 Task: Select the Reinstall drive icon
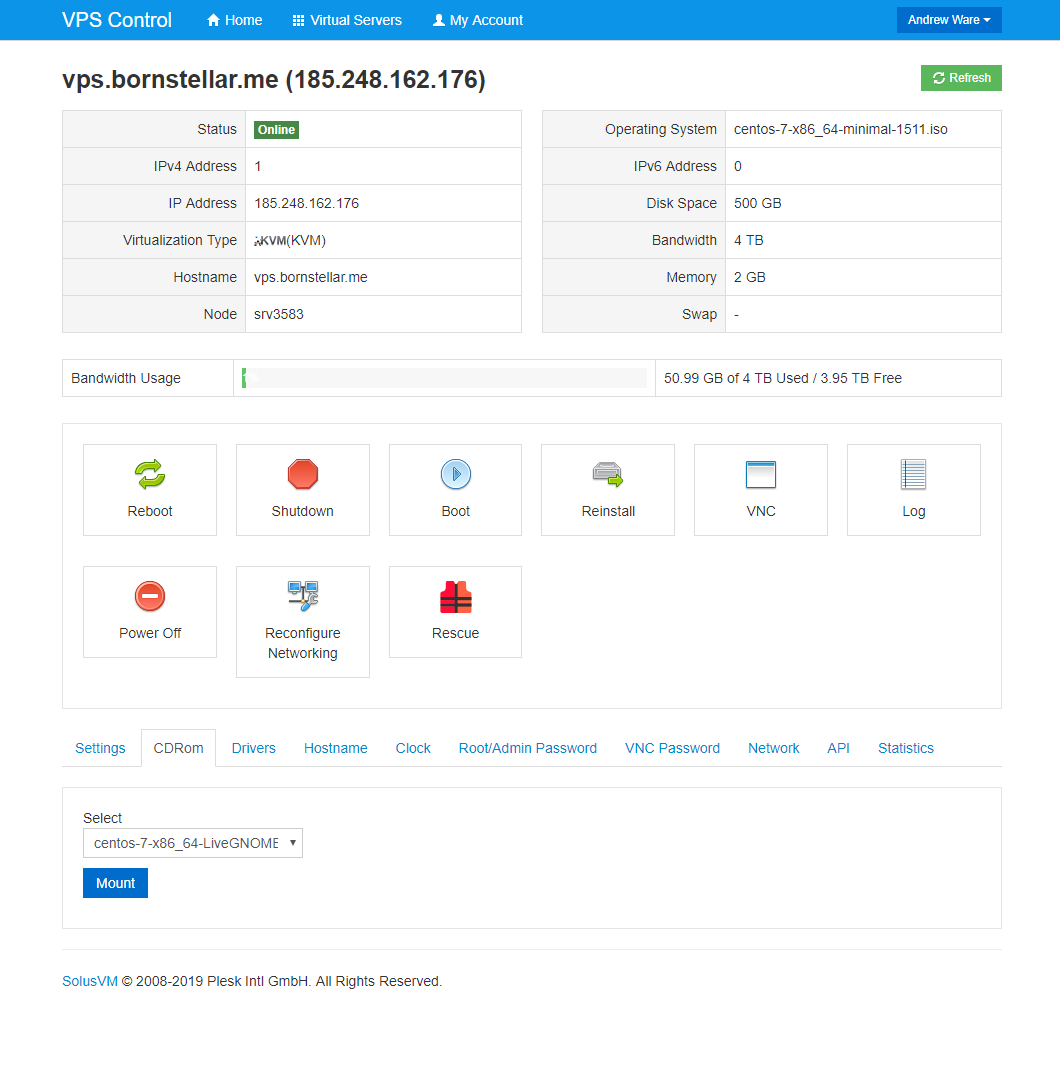(608, 474)
